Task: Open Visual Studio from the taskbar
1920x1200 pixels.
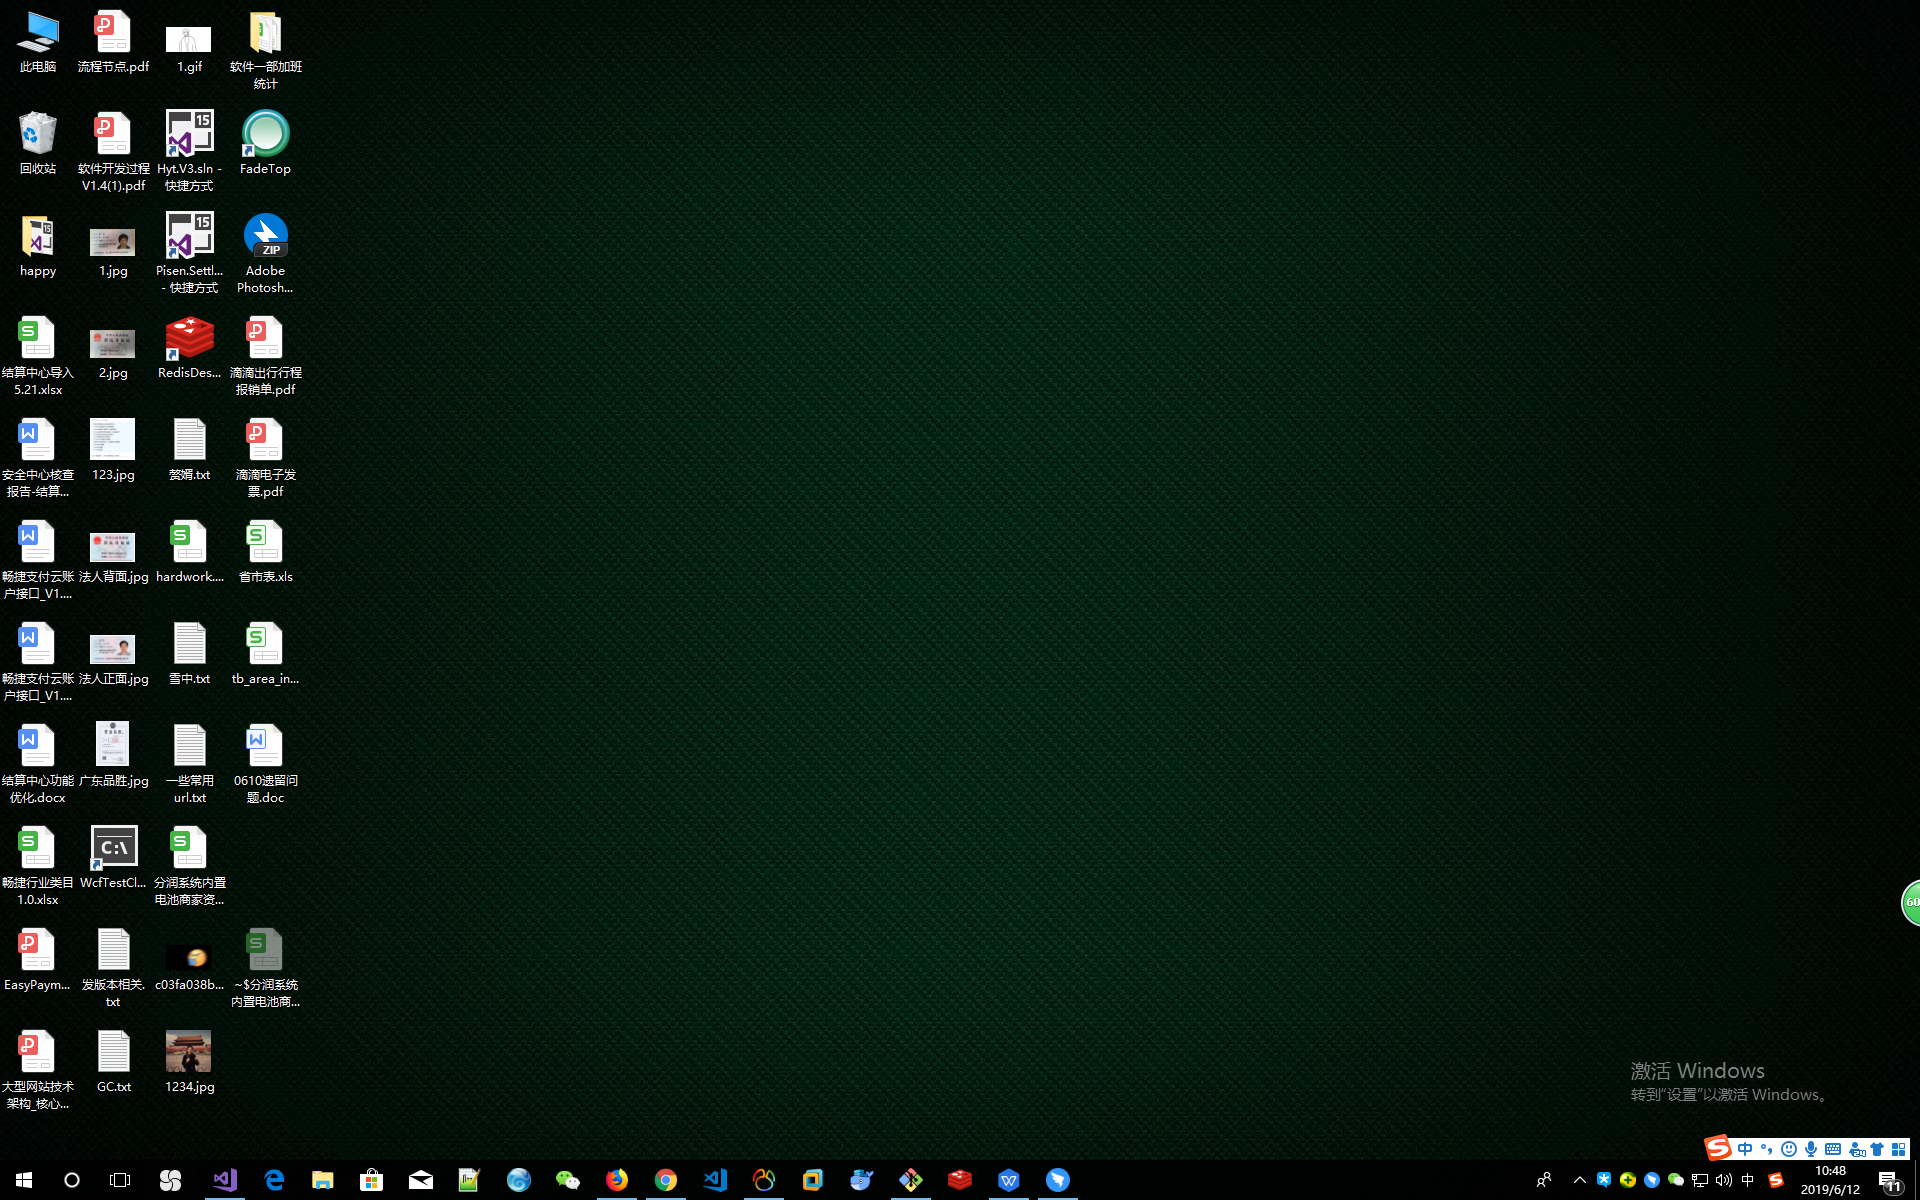Action: 224,1180
